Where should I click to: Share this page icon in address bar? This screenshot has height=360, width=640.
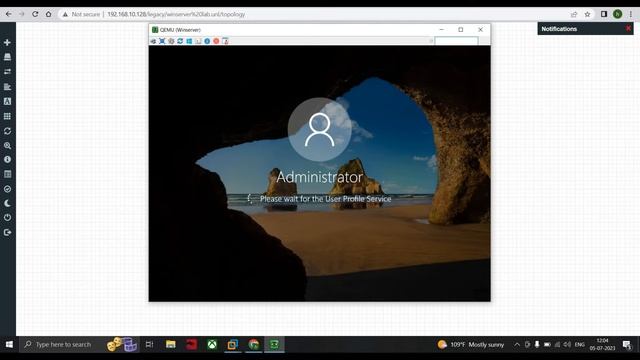(x=574, y=14)
